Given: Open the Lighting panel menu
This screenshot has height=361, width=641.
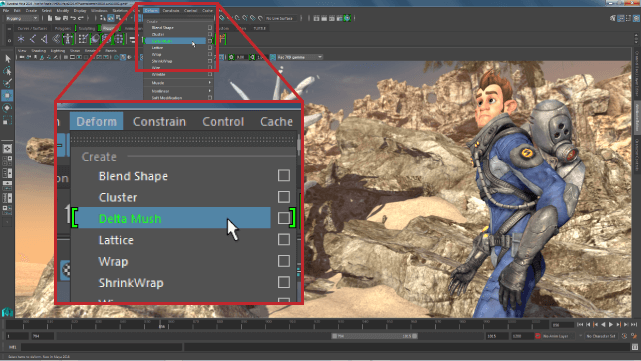Looking at the screenshot, I should click(58, 51).
